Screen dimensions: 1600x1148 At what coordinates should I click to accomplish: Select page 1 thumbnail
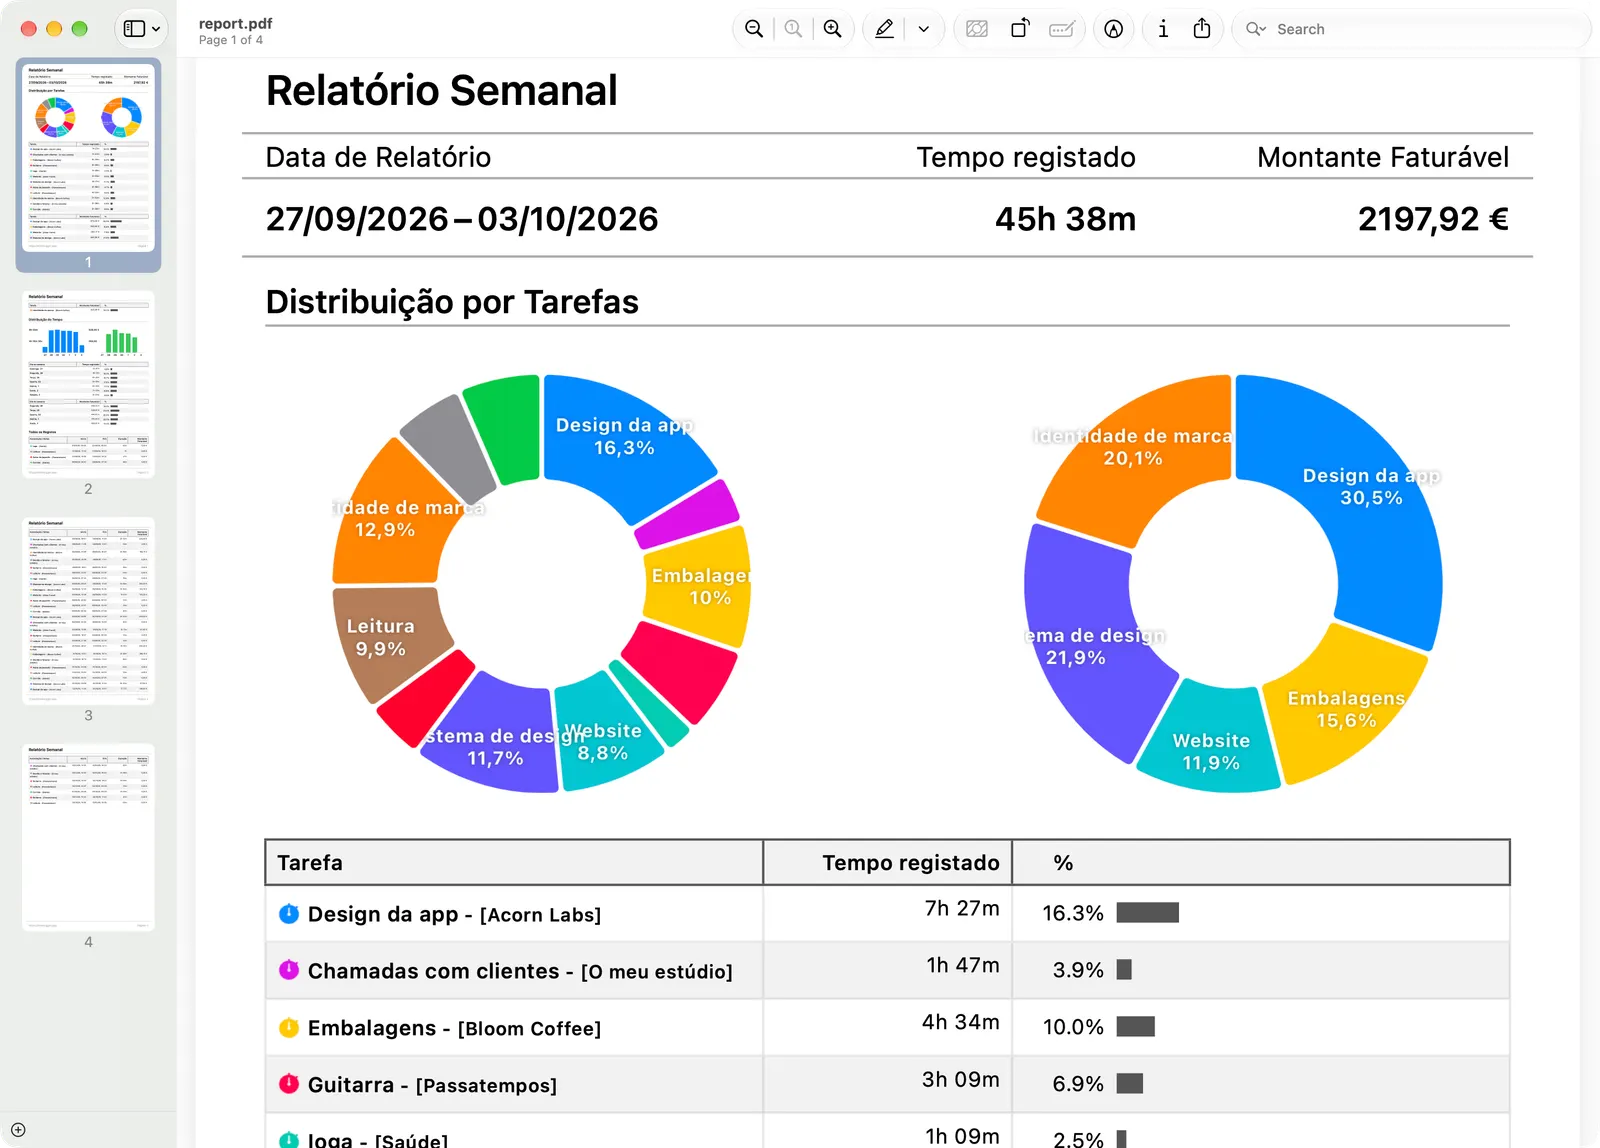coord(88,158)
